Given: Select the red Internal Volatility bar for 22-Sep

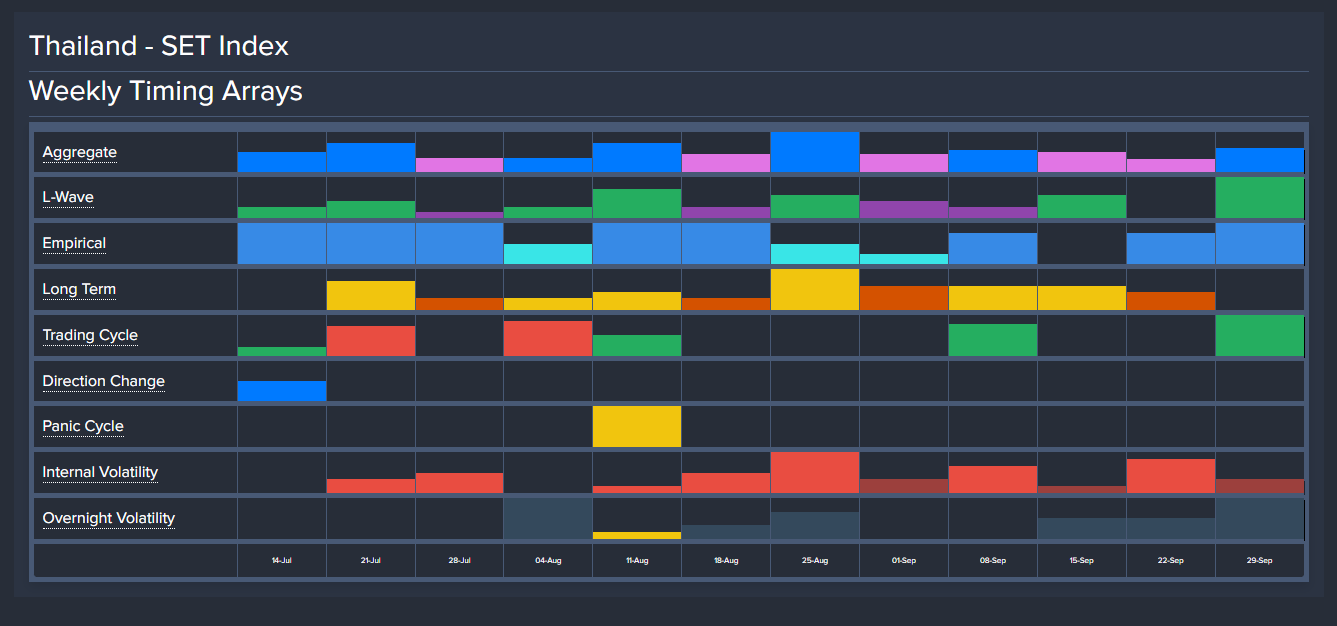Looking at the screenshot, I should point(1171,476).
